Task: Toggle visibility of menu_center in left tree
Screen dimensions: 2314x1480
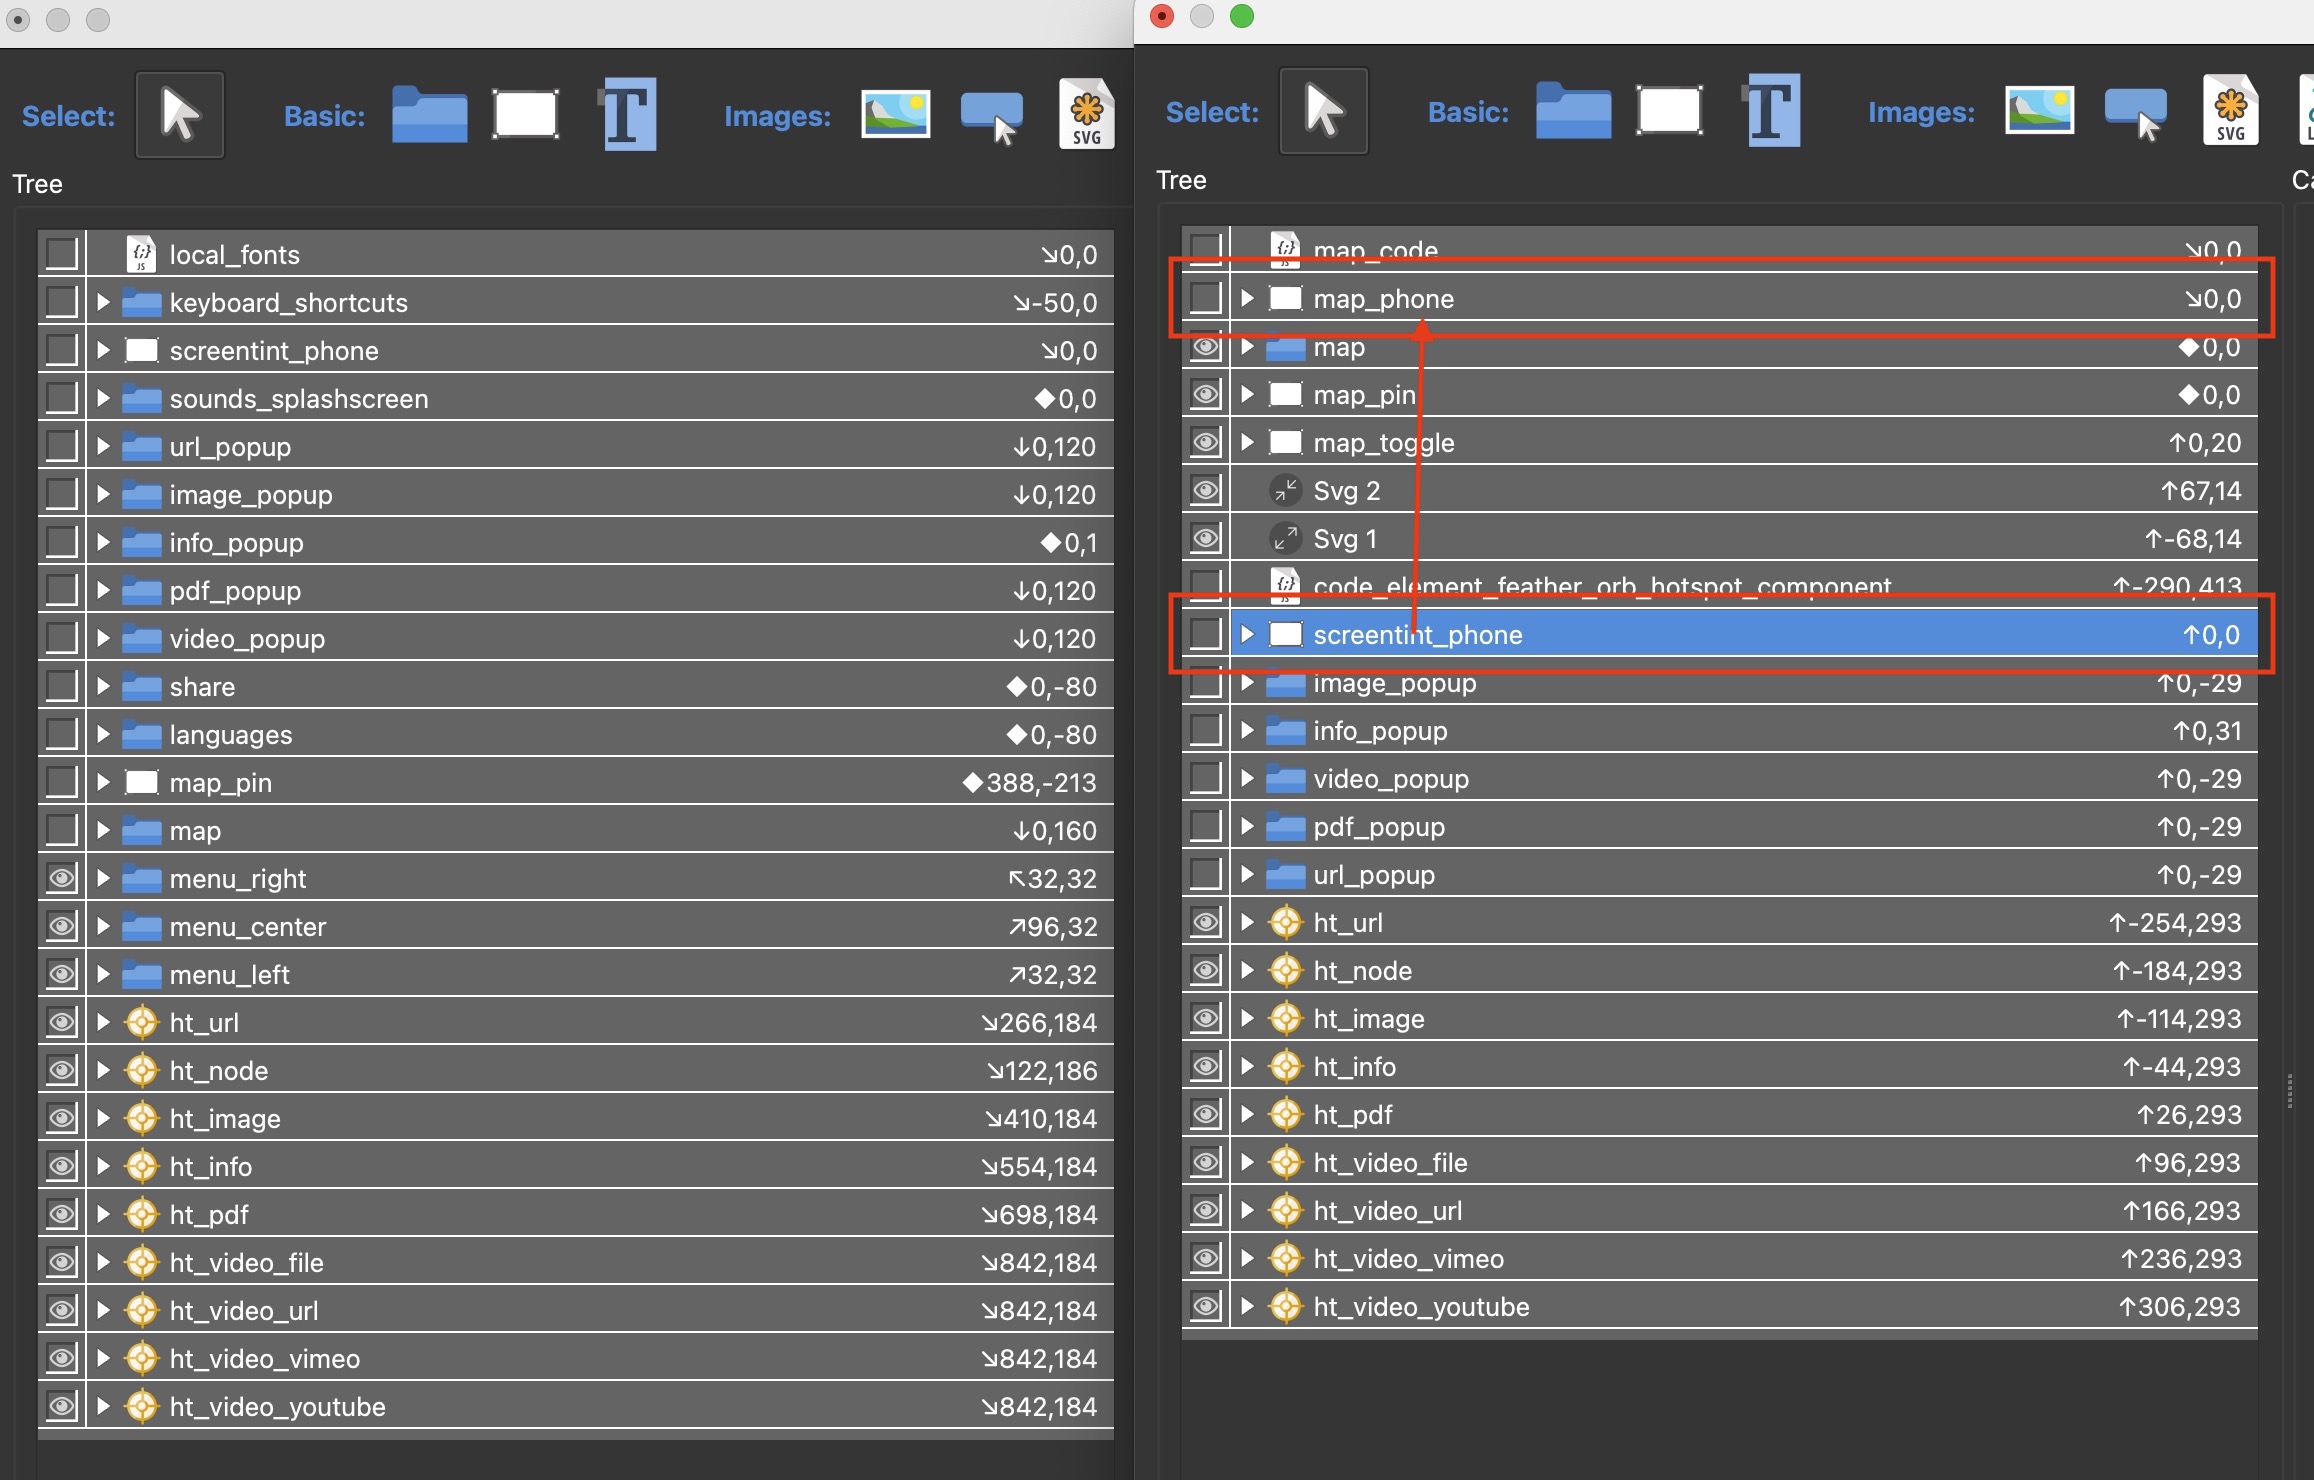Action: point(62,926)
